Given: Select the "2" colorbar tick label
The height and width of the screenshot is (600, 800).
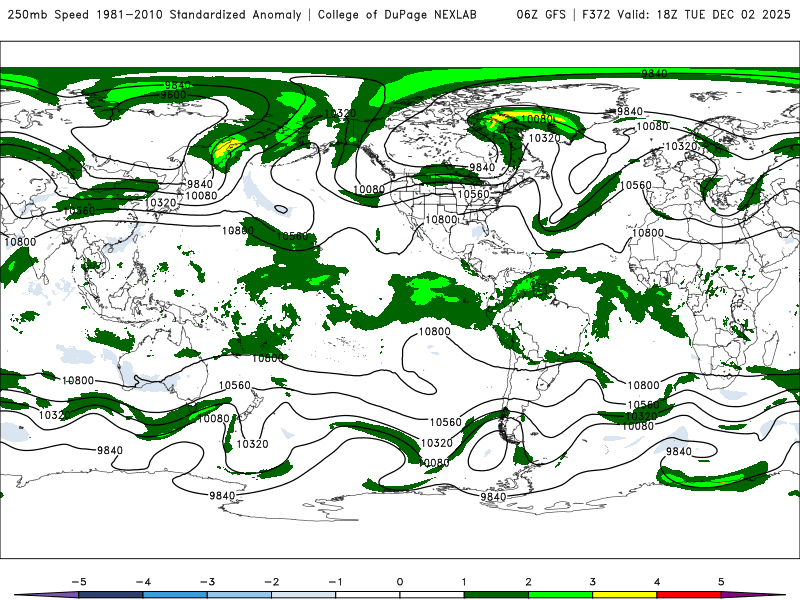Looking at the screenshot, I should click(x=528, y=582).
